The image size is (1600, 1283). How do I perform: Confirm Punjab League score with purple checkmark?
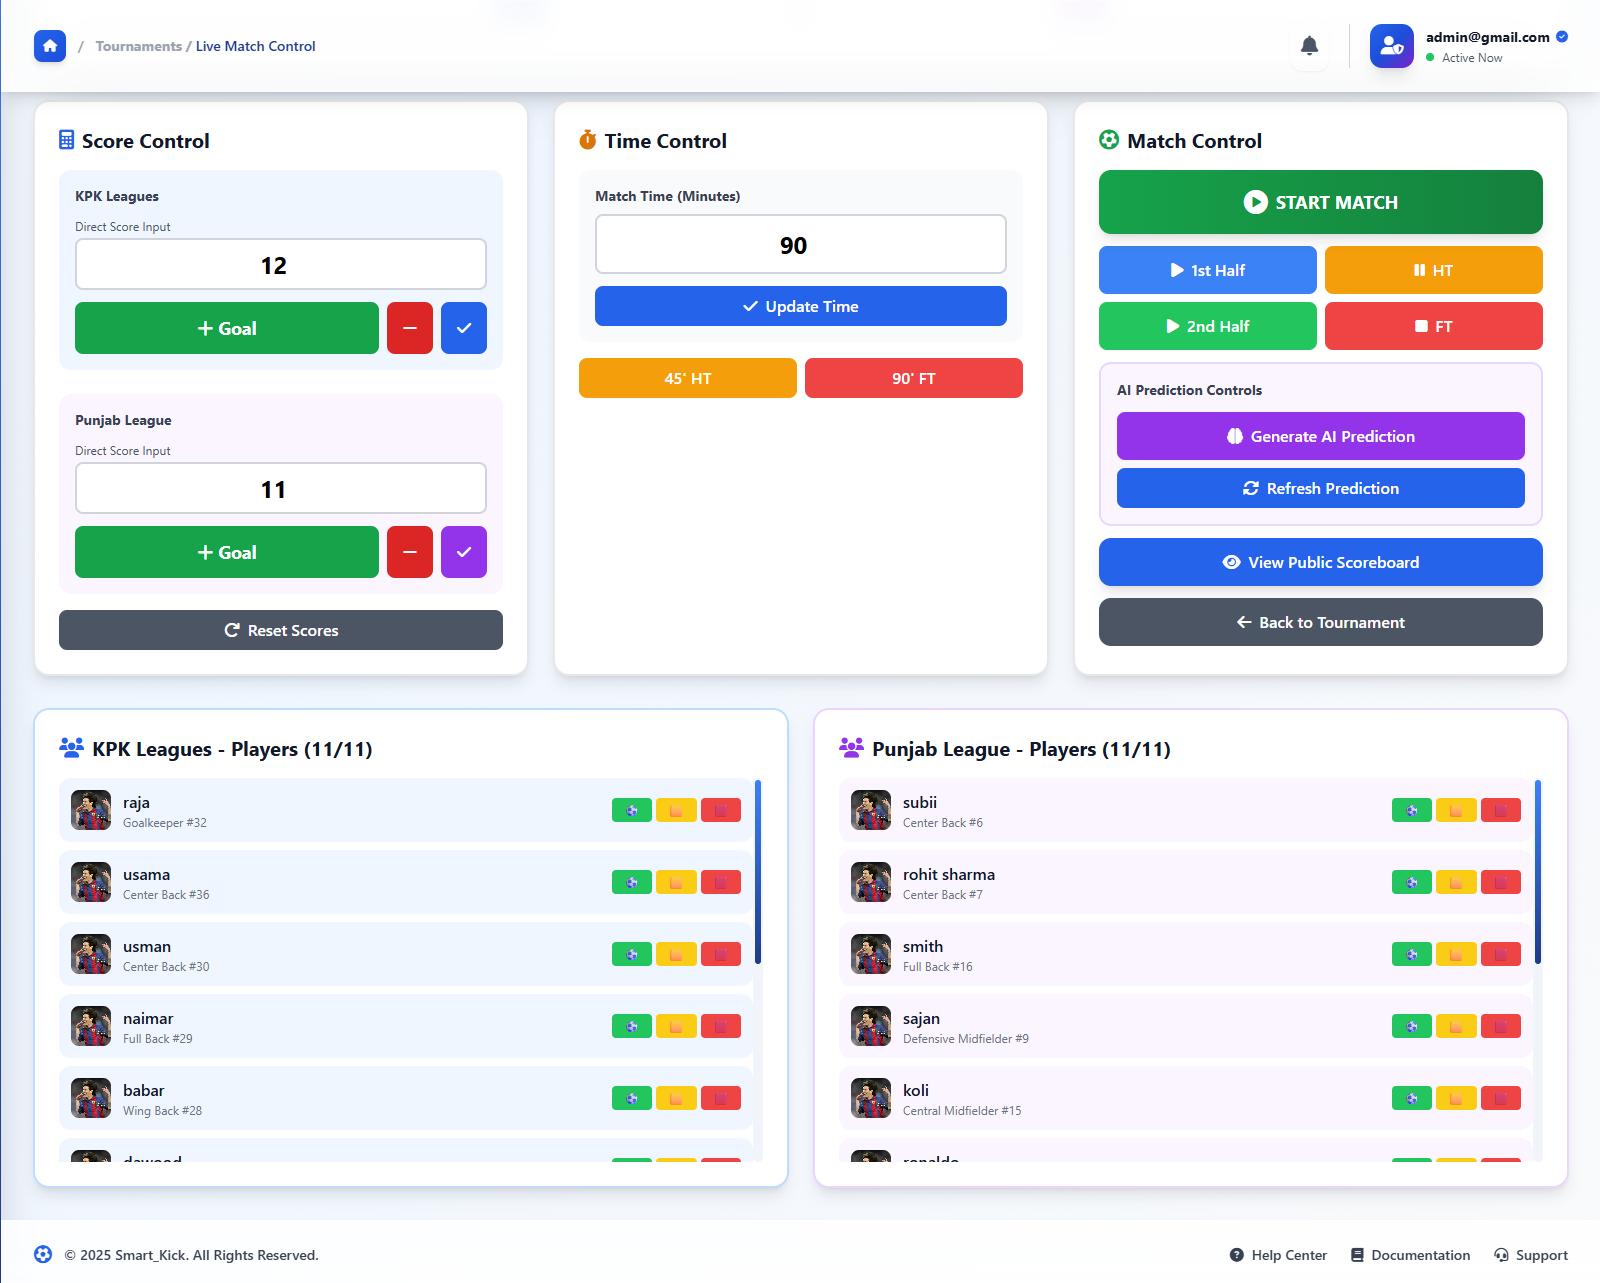pos(464,552)
